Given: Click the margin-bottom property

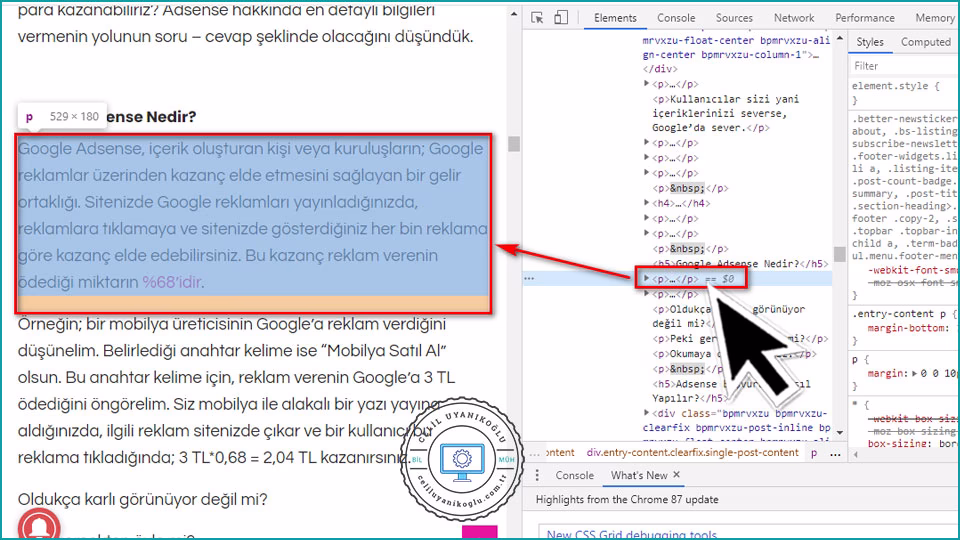Looking at the screenshot, I should [907, 328].
